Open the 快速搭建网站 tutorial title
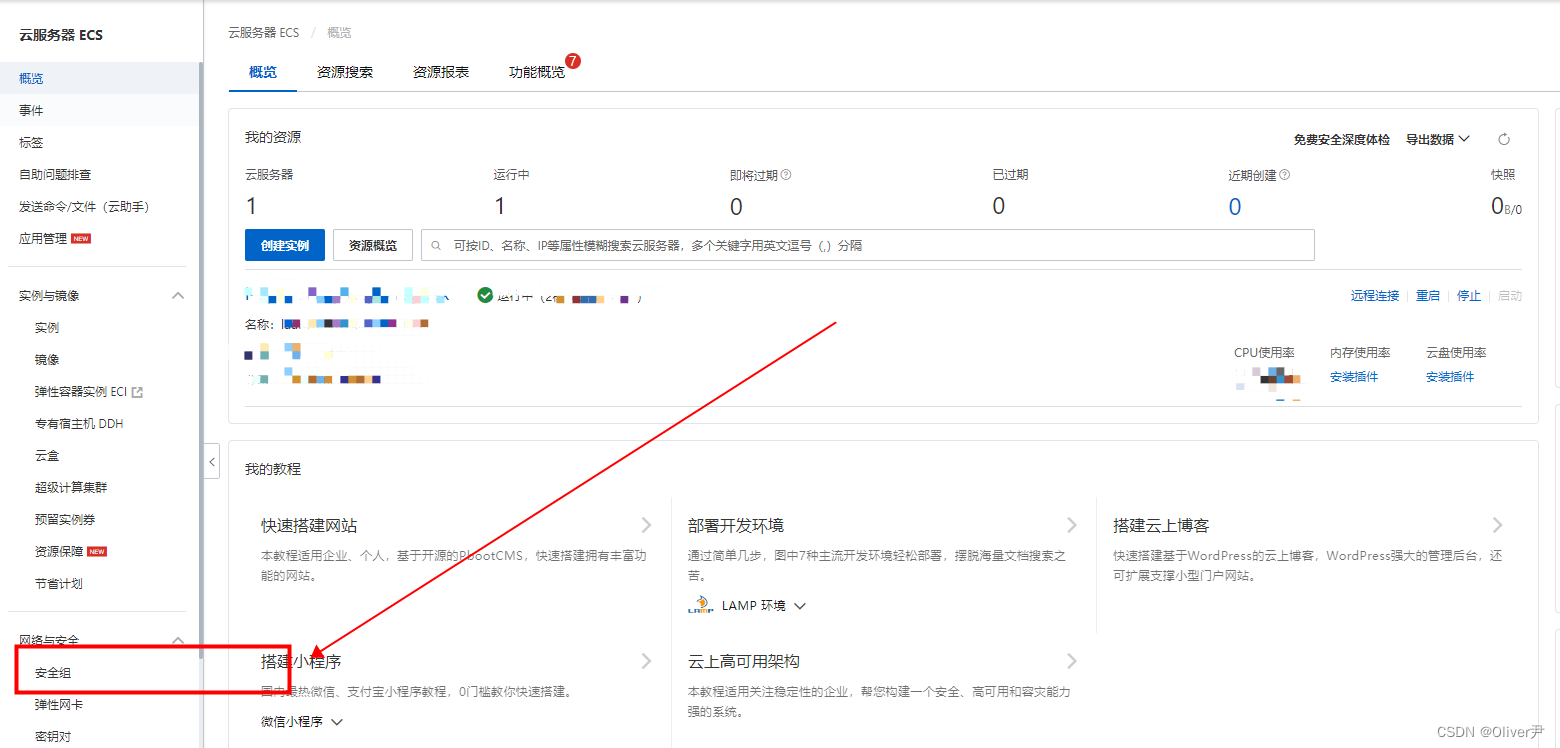 (x=309, y=526)
